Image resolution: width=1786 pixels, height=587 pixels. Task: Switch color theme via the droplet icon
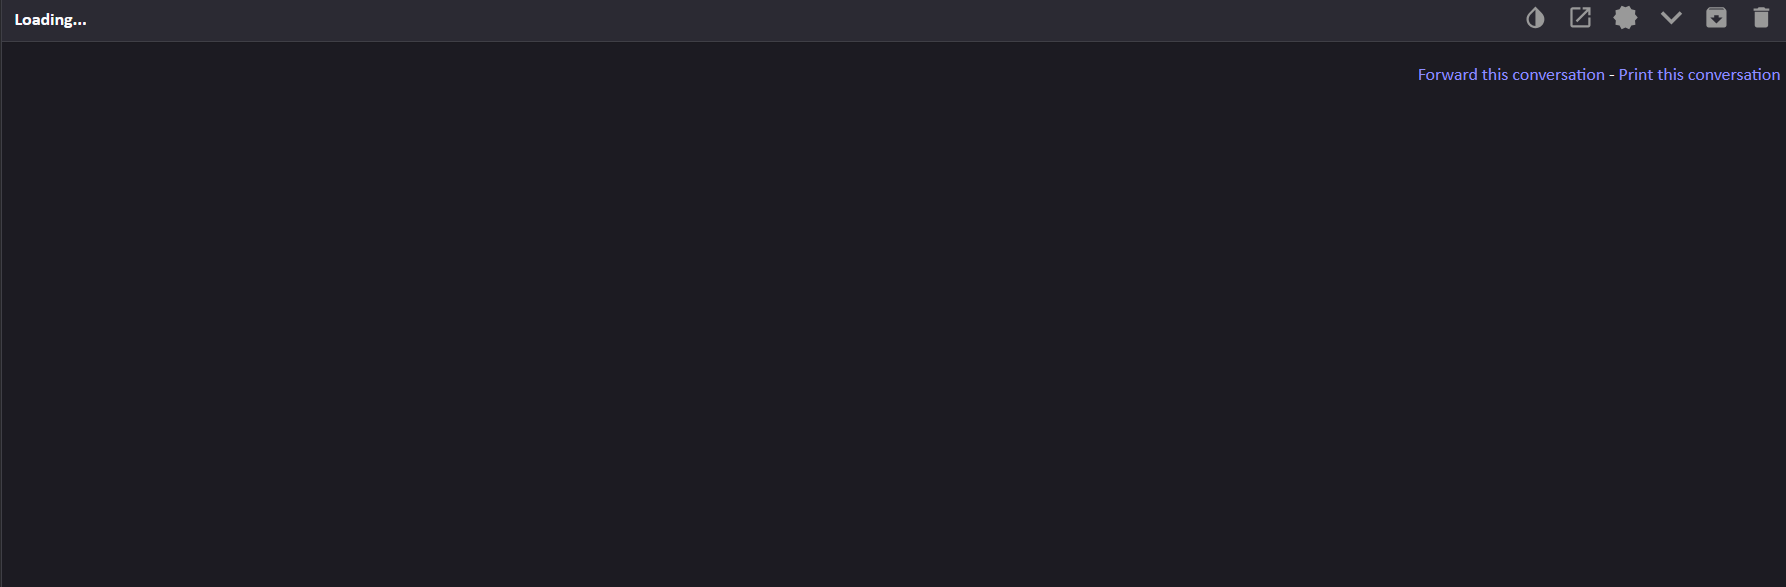[1535, 18]
